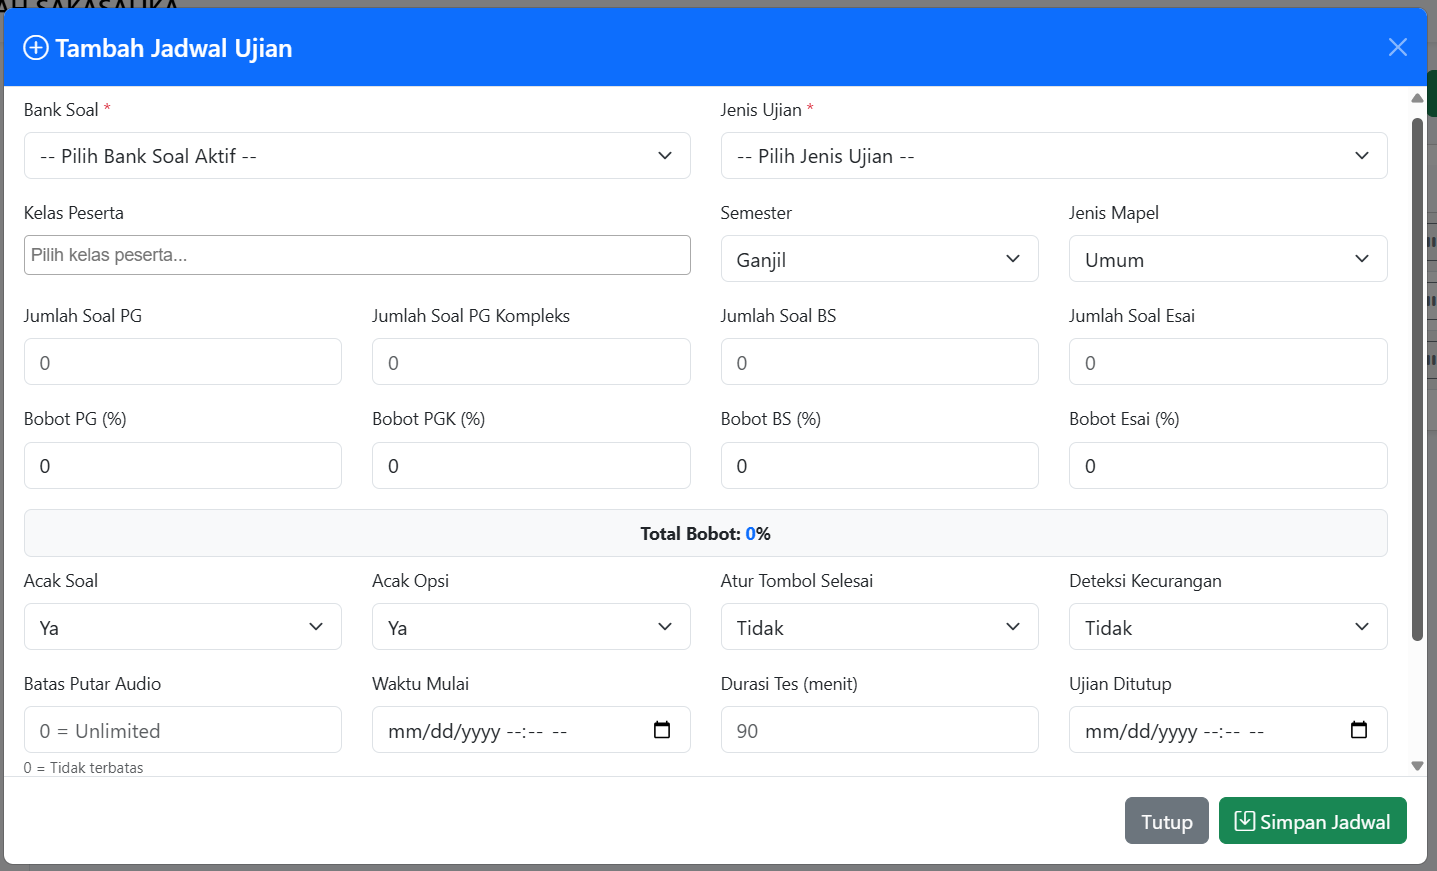The width and height of the screenshot is (1437, 871).
Task: Expand the Jenis Mapel dropdown
Action: click(x=1227, y=259)
